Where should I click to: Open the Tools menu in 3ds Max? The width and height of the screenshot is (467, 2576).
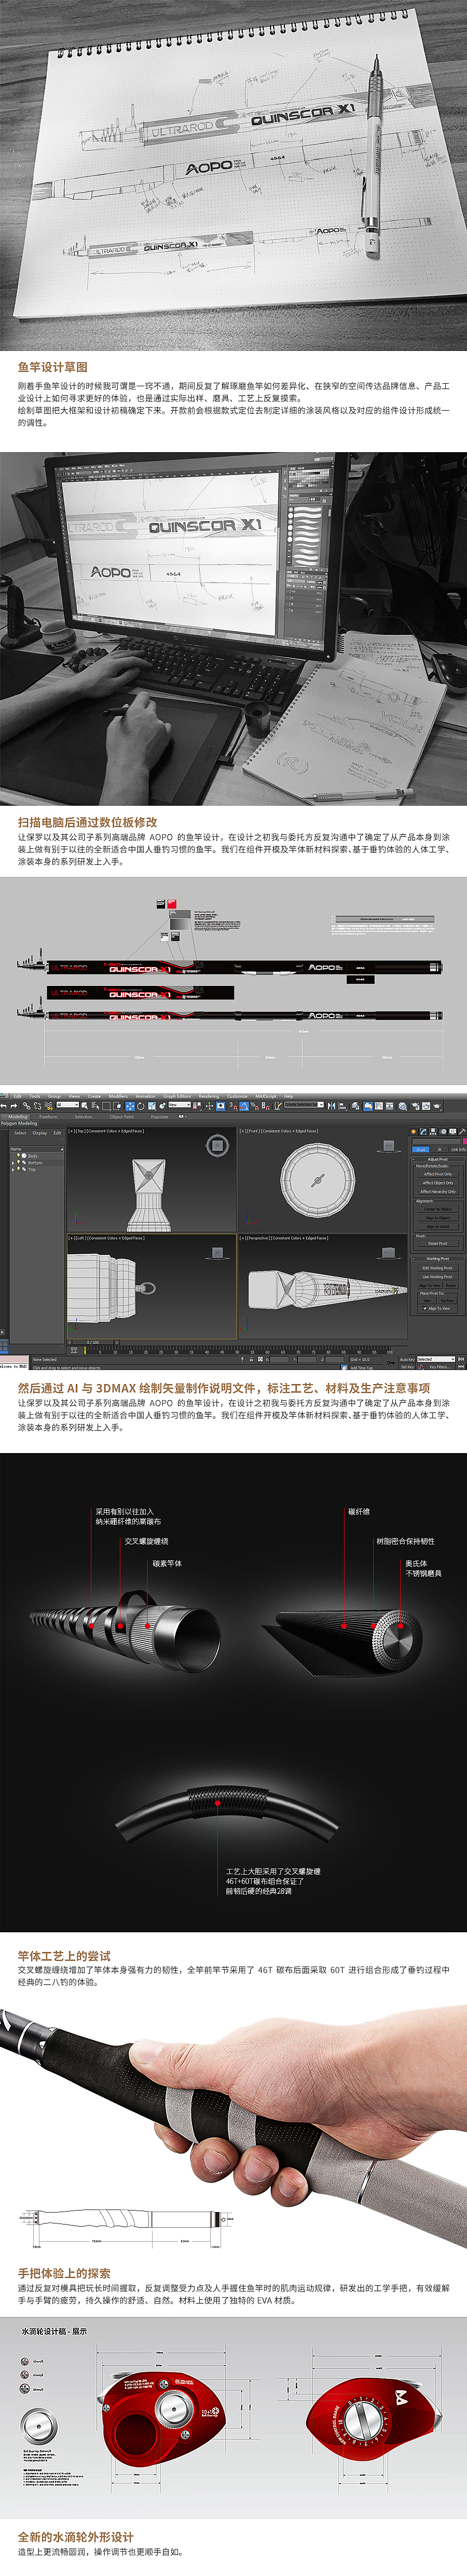click(35, 1097)
